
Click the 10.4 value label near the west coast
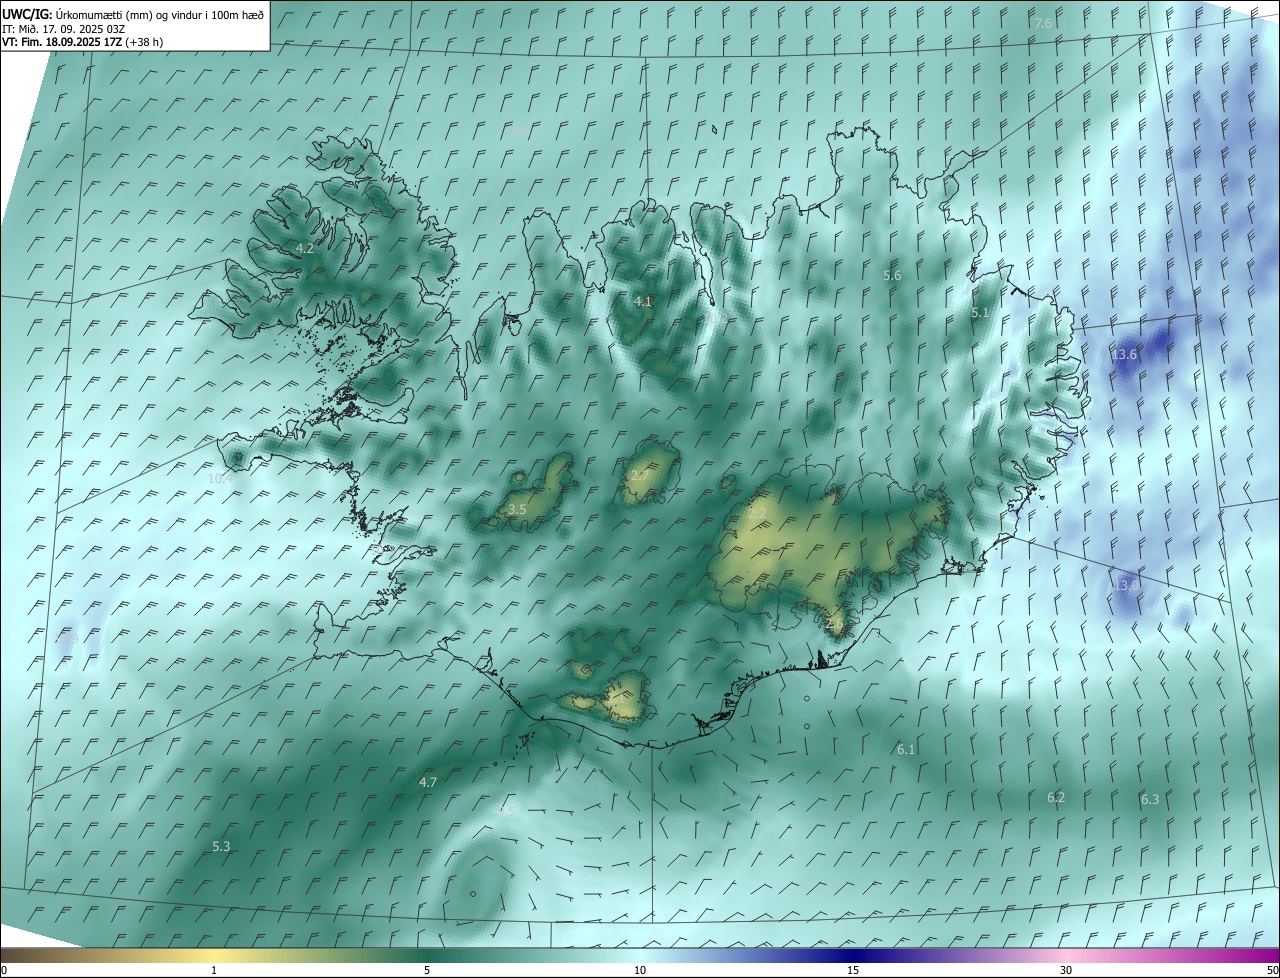[x=221, y=479]
